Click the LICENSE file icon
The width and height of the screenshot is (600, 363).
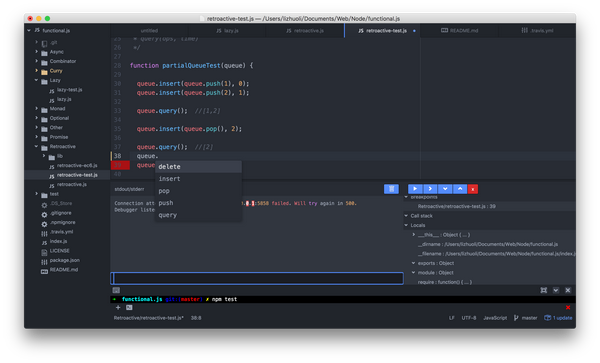pos(44,252)
